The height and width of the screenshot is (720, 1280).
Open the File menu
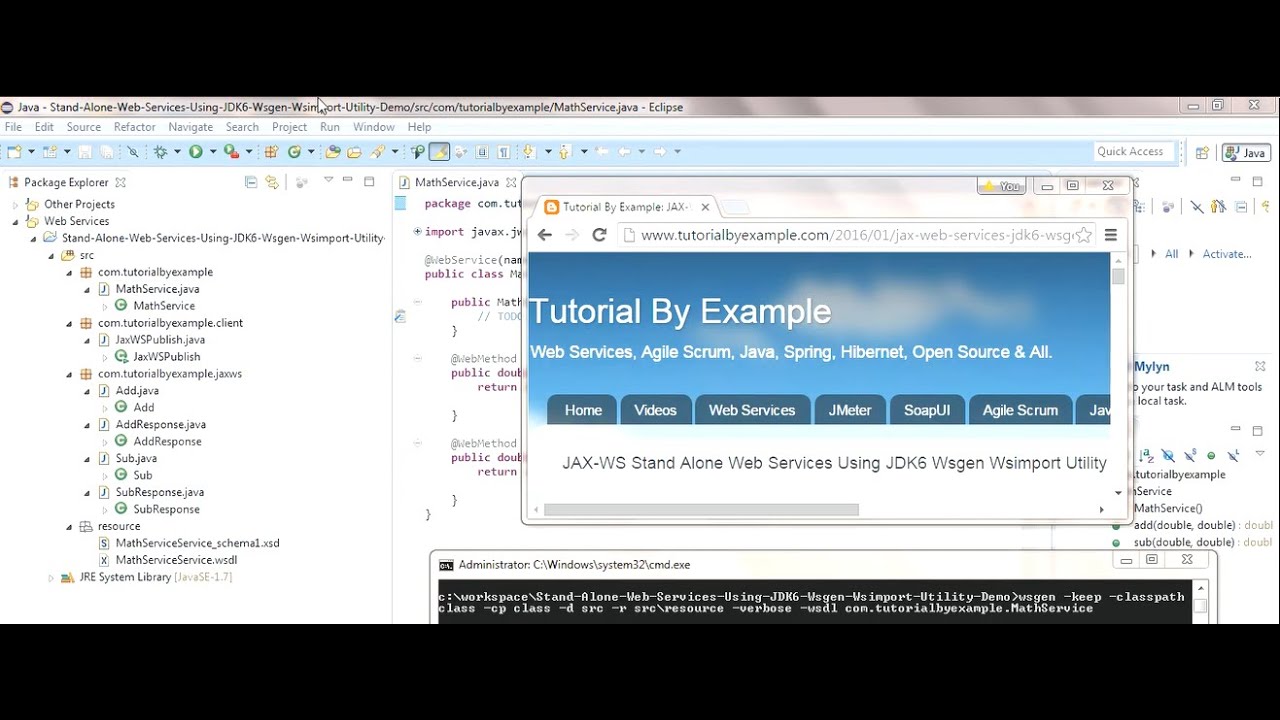[13, 127]
